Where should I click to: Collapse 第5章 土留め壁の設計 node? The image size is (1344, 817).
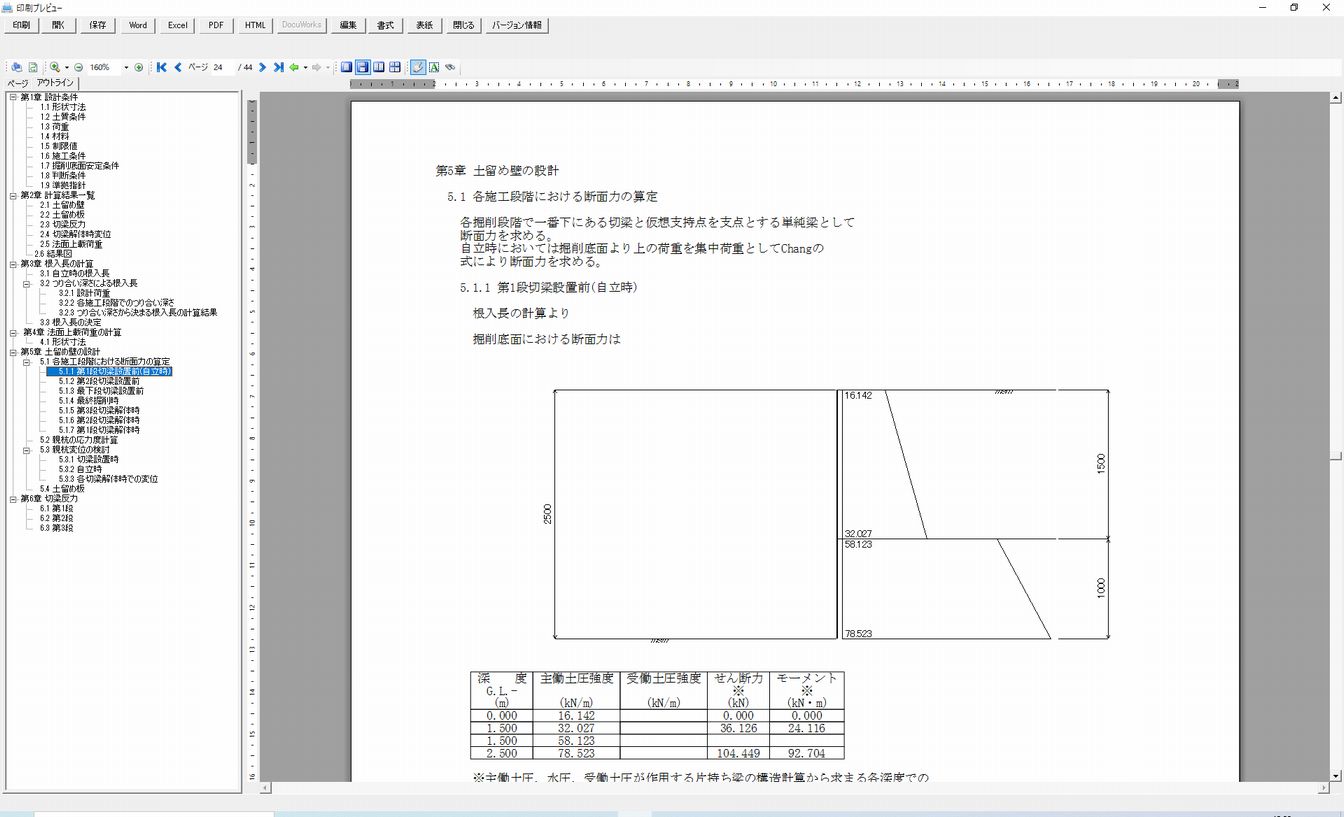(13, 352)
